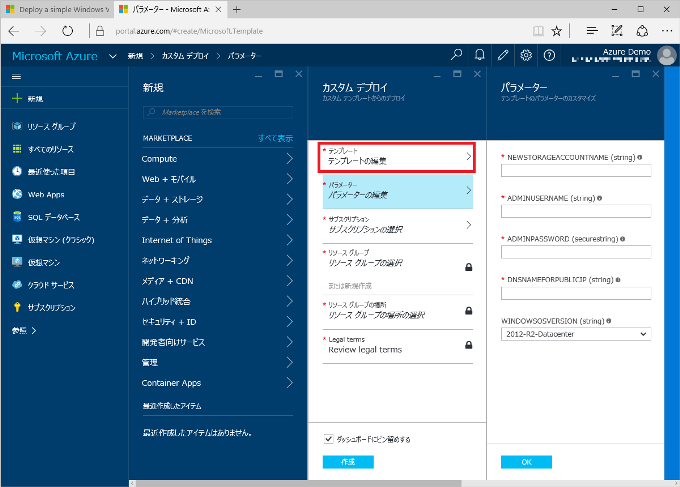Click the NEWSTORAGEACCOUNTNAME input field
The width and height of the screenshot is (680, 487).
coord(576,170)
